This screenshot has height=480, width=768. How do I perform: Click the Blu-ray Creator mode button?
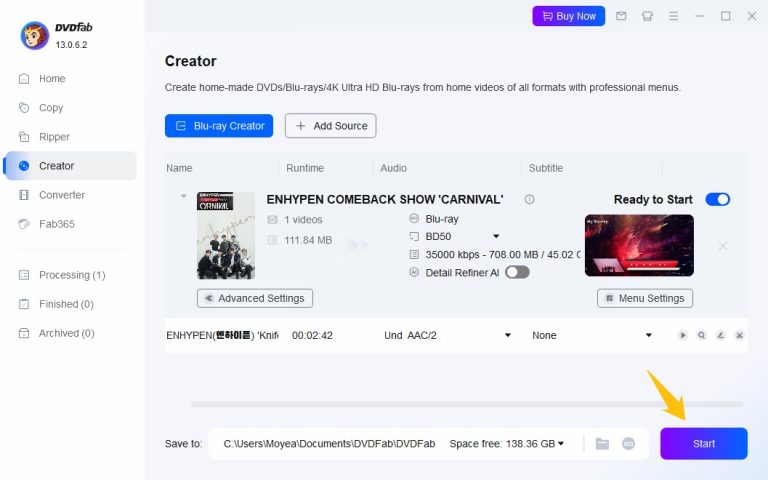[x=219, y=126]
